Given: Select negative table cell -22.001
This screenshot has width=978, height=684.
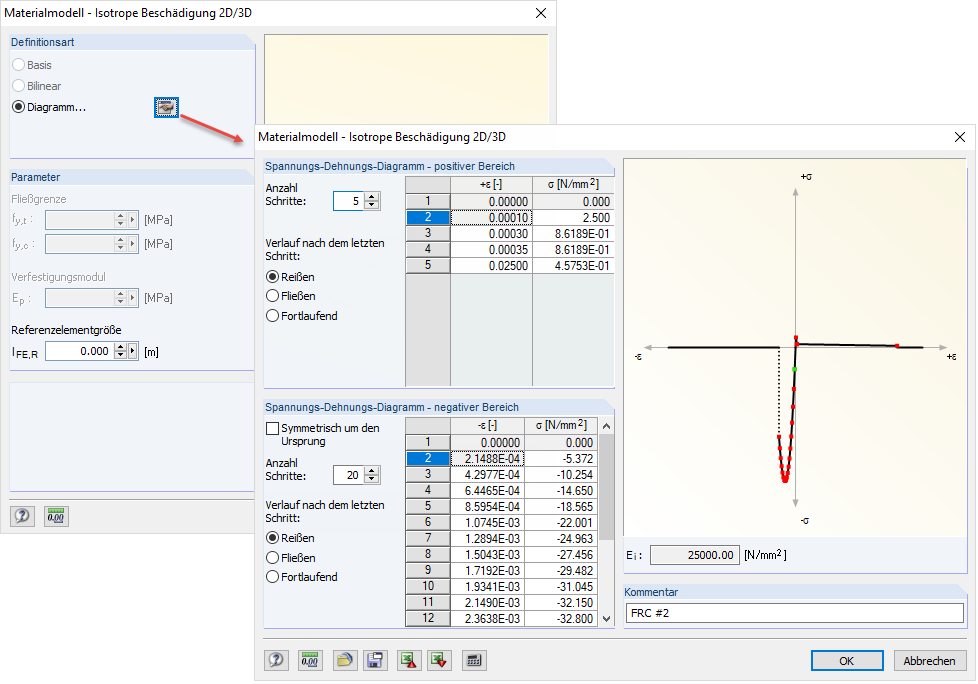Looking at the screenshot, I should tap(561, 523).
